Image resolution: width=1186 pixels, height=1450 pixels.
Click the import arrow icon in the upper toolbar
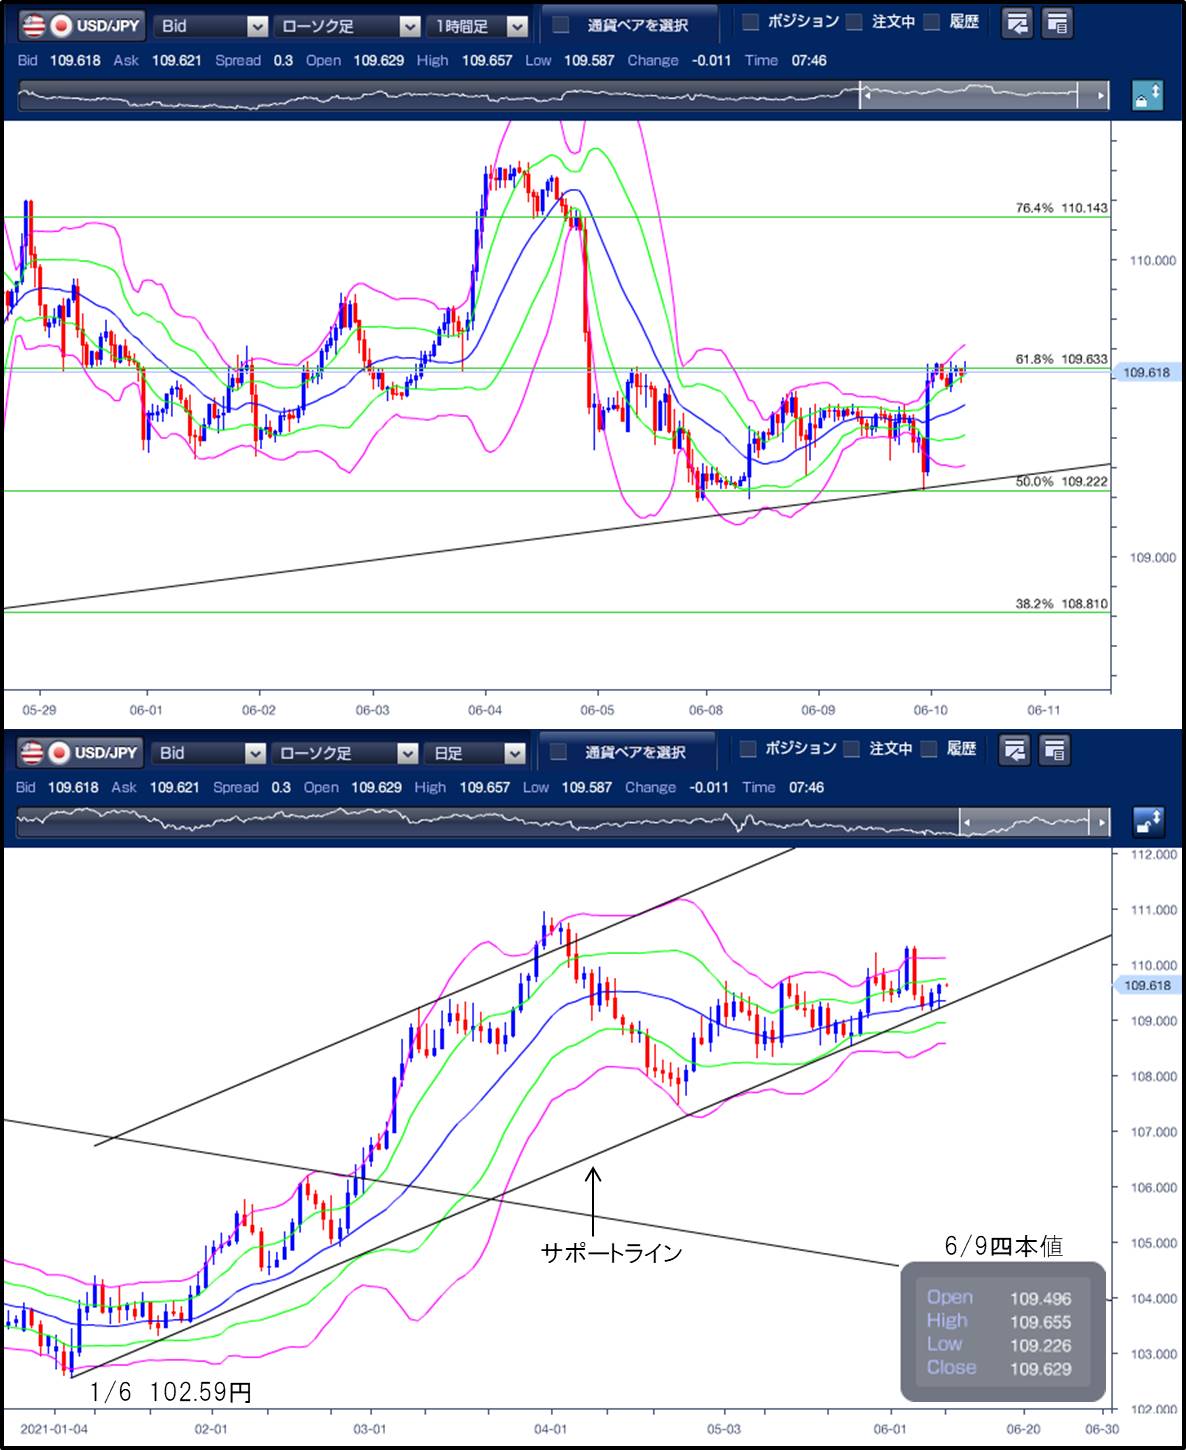(1017, 24)
